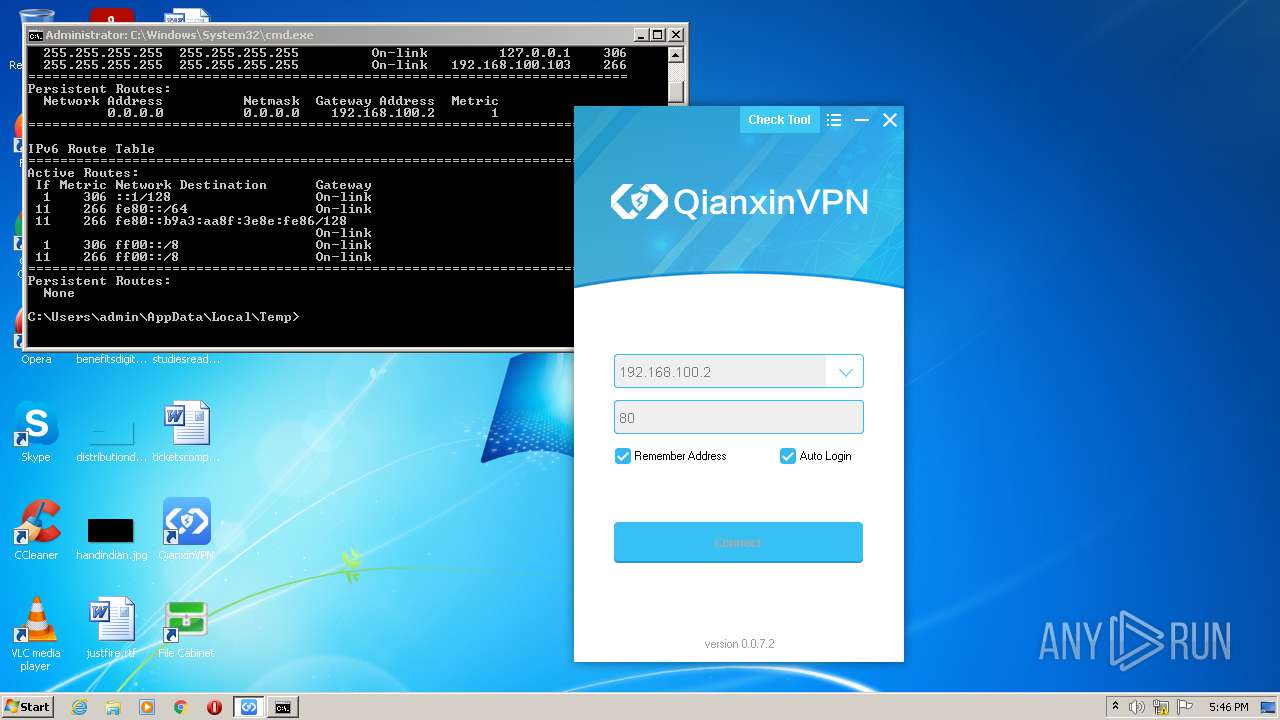1280x720 pixels.
Task: Open the Windows Start menu
Action: point(28,707)
